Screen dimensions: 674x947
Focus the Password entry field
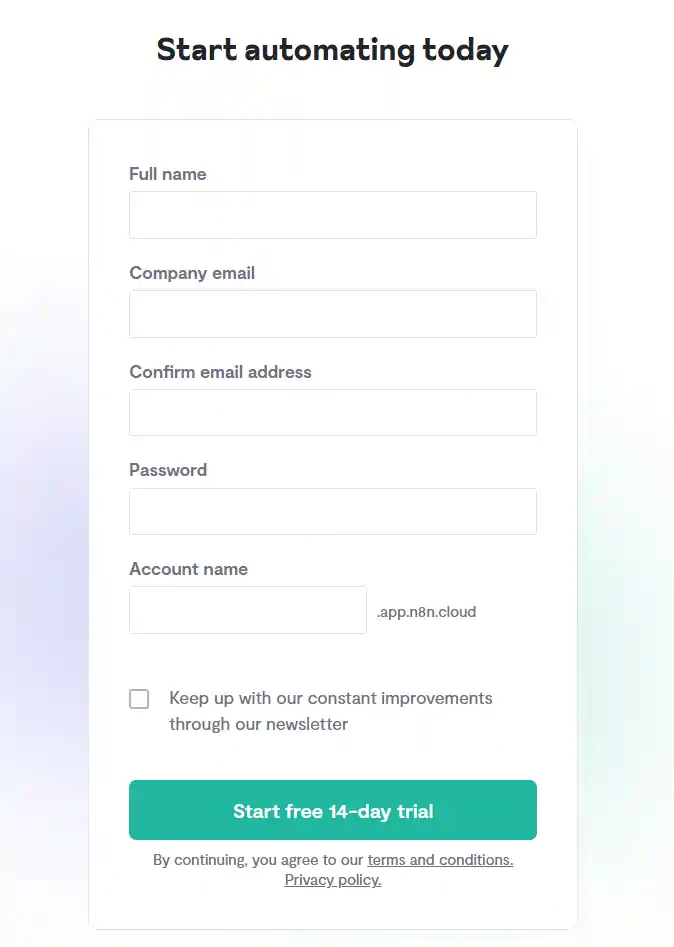point(332,511)
